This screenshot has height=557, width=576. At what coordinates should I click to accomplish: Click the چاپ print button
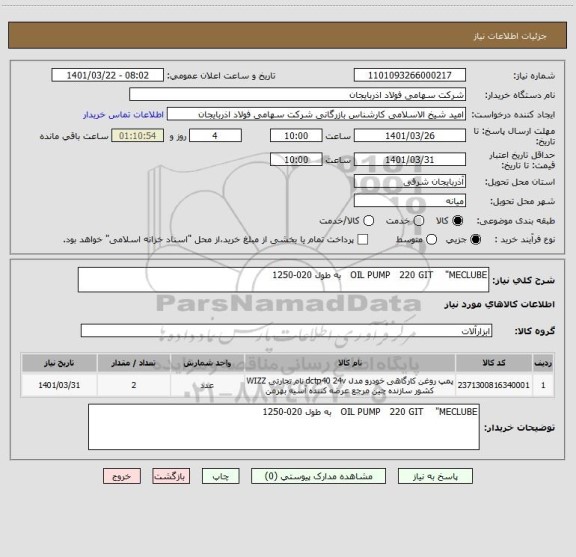click(x=220, y=476)
